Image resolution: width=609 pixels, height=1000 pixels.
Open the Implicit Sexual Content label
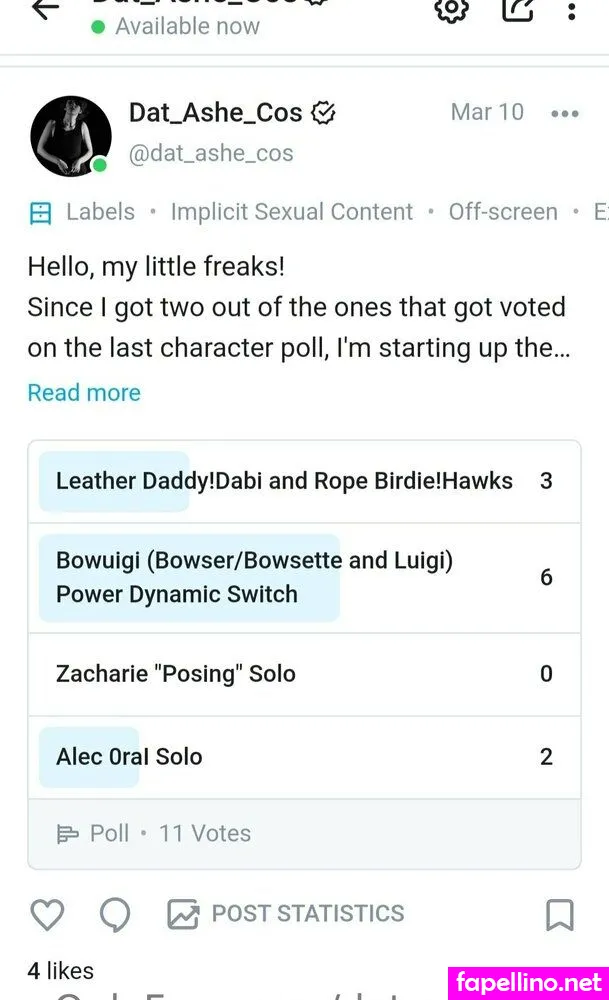[x=291, y=211]
